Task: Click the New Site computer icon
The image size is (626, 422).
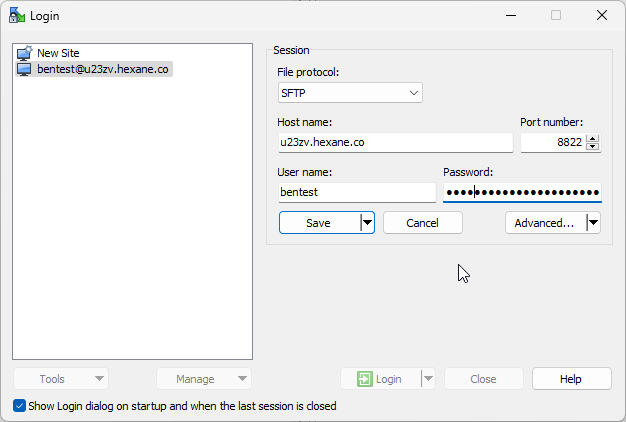Action: 24,53
